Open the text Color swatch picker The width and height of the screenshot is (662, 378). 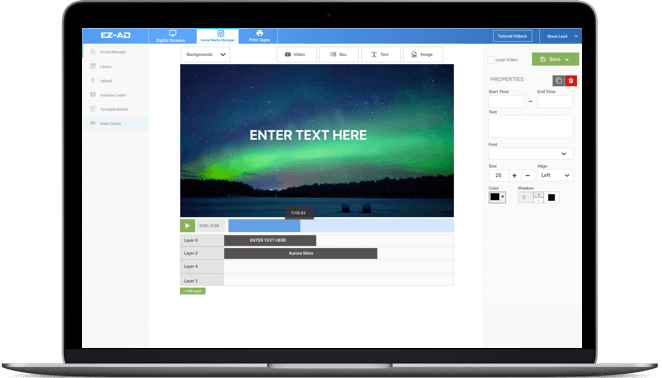pos(497,197)
